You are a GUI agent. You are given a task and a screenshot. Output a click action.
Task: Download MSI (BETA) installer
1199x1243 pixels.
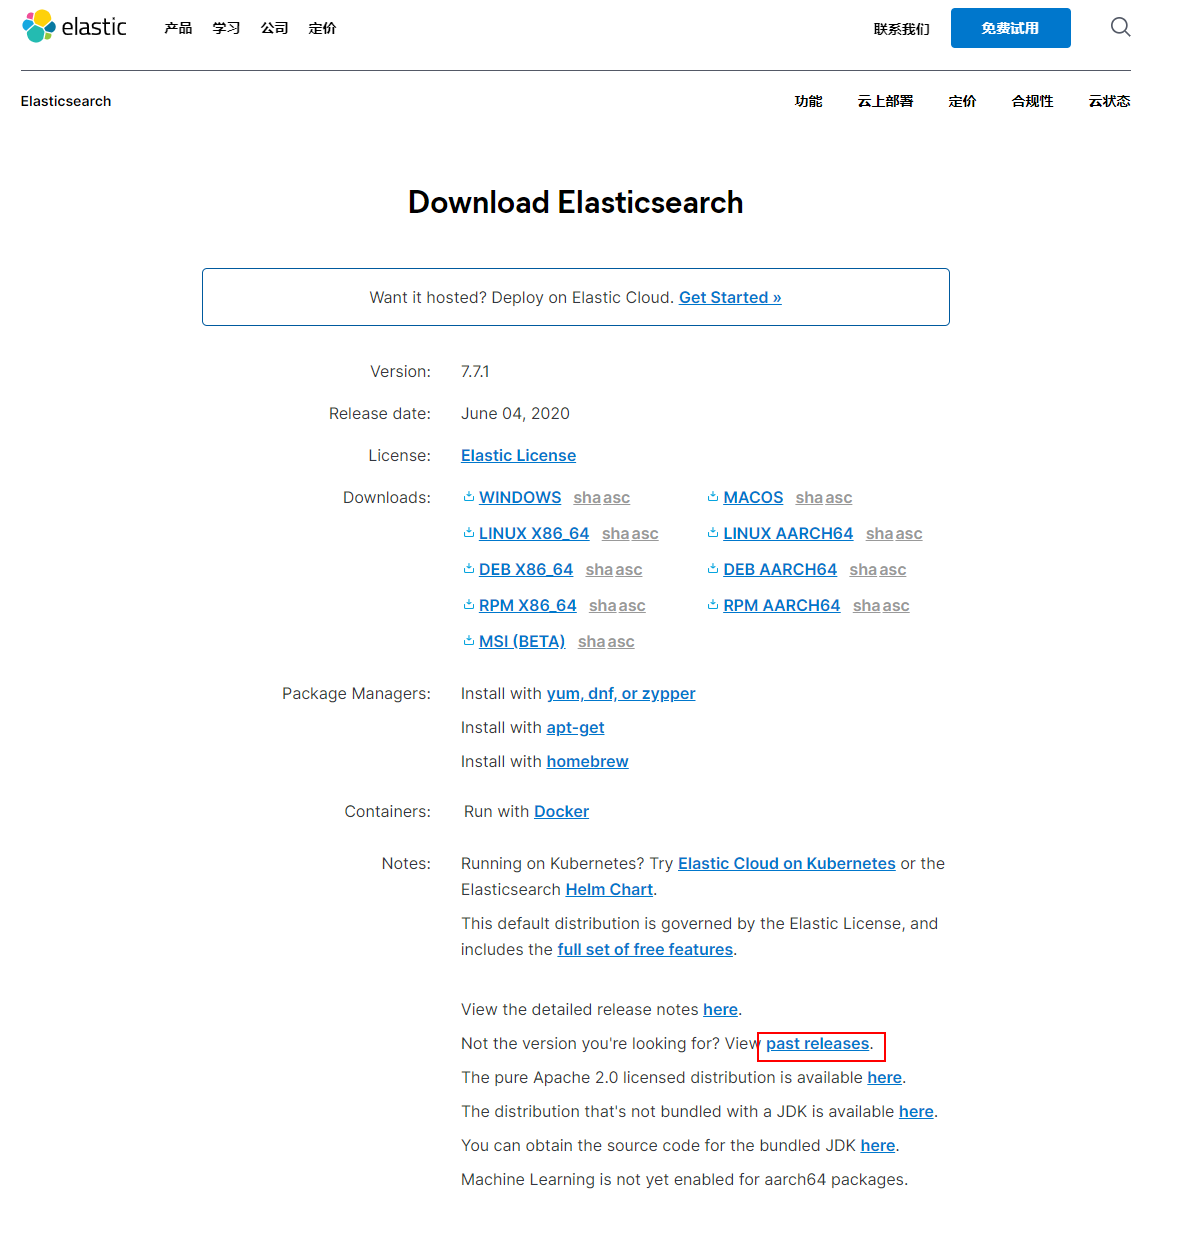522,641
